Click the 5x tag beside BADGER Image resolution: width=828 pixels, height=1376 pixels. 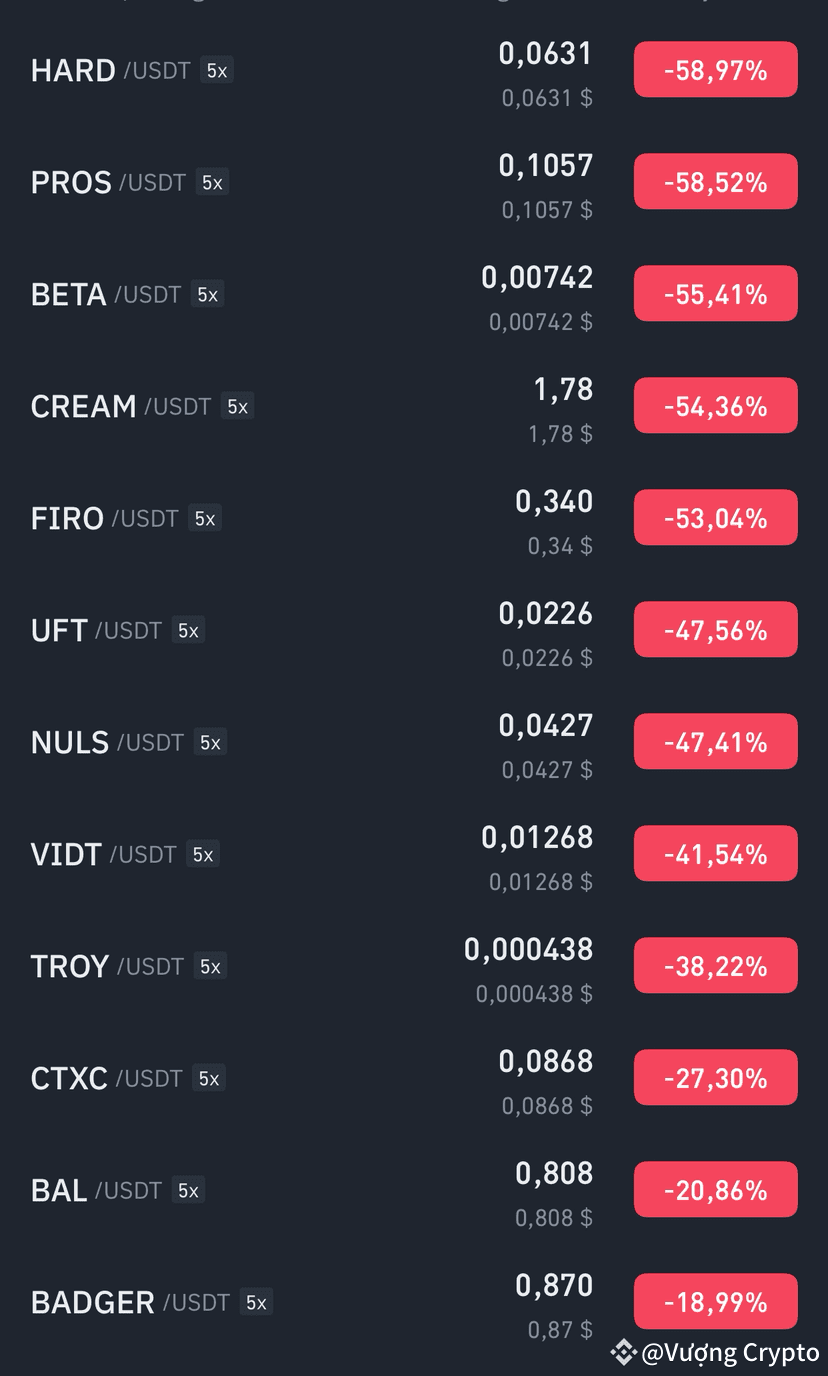click(x=256, y=1302)
